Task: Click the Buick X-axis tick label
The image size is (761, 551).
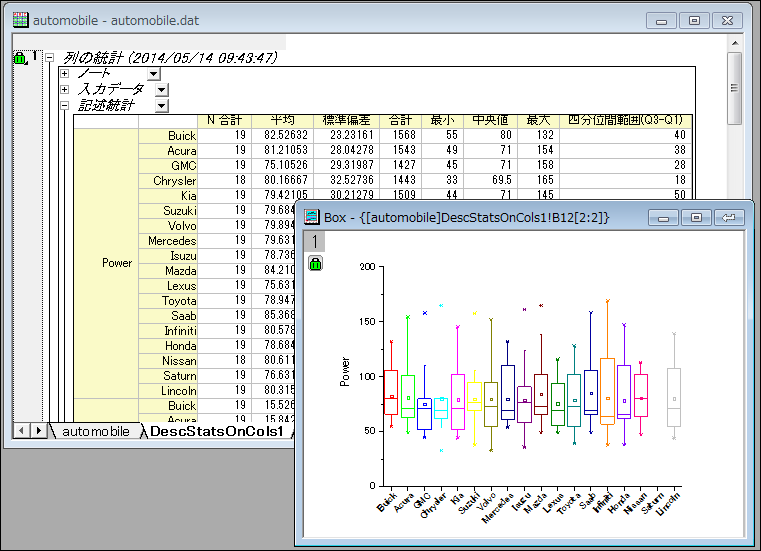Action: coord(386,502)
